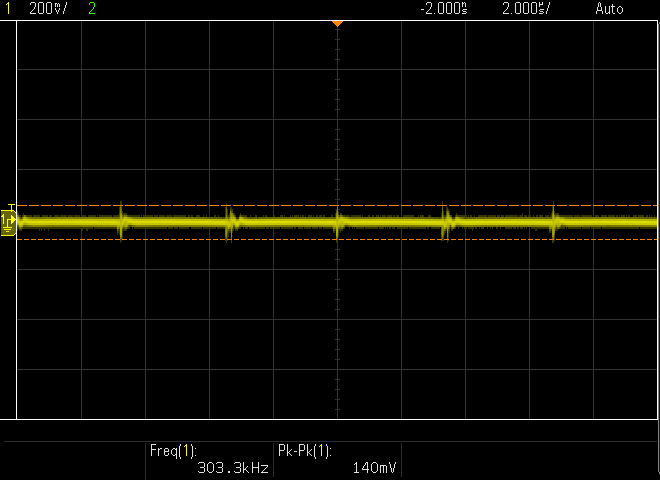Click the second waveform spike from left
Viewport: 660px width, 480px height.
(230, 222)
